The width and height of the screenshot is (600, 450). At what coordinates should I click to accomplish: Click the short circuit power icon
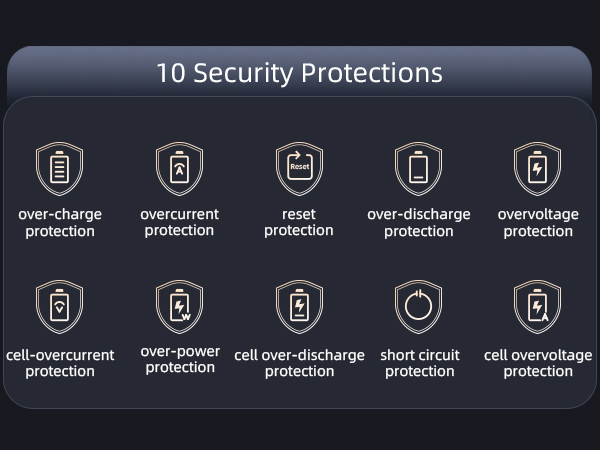coord(419,307)
